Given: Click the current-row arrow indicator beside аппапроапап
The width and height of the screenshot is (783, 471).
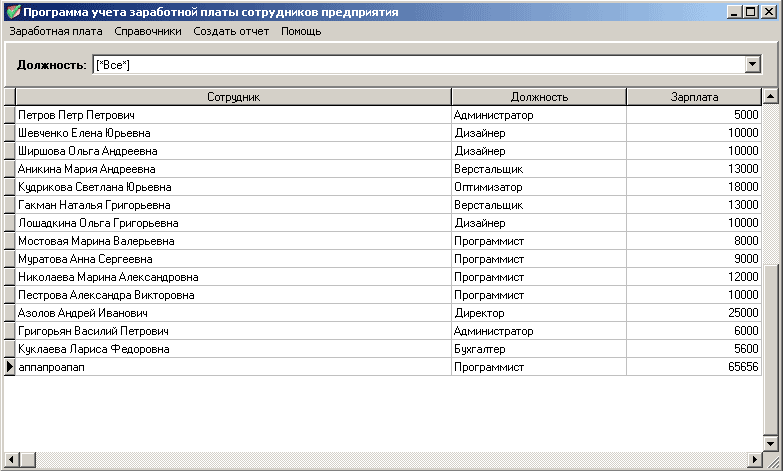Looking at the screenshot, I should pyautogui.click(x=9, y=367).
